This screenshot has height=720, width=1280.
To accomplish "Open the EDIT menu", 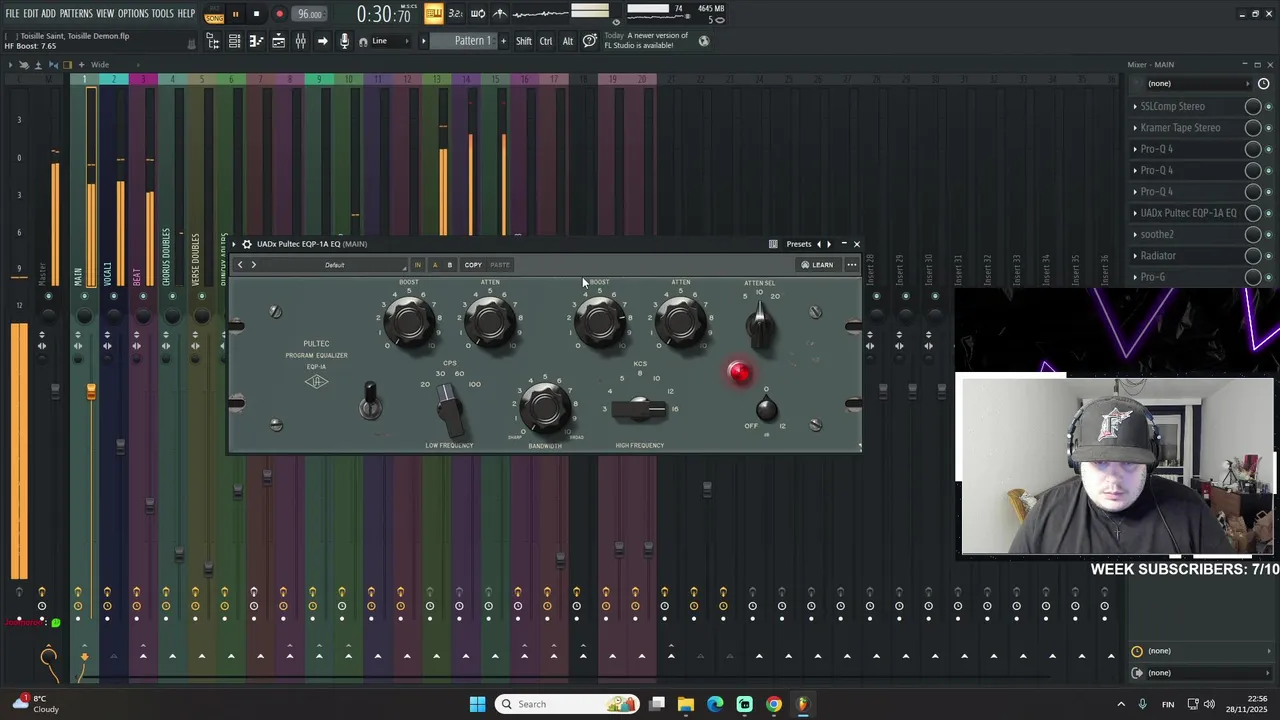I will pos(30,14).
